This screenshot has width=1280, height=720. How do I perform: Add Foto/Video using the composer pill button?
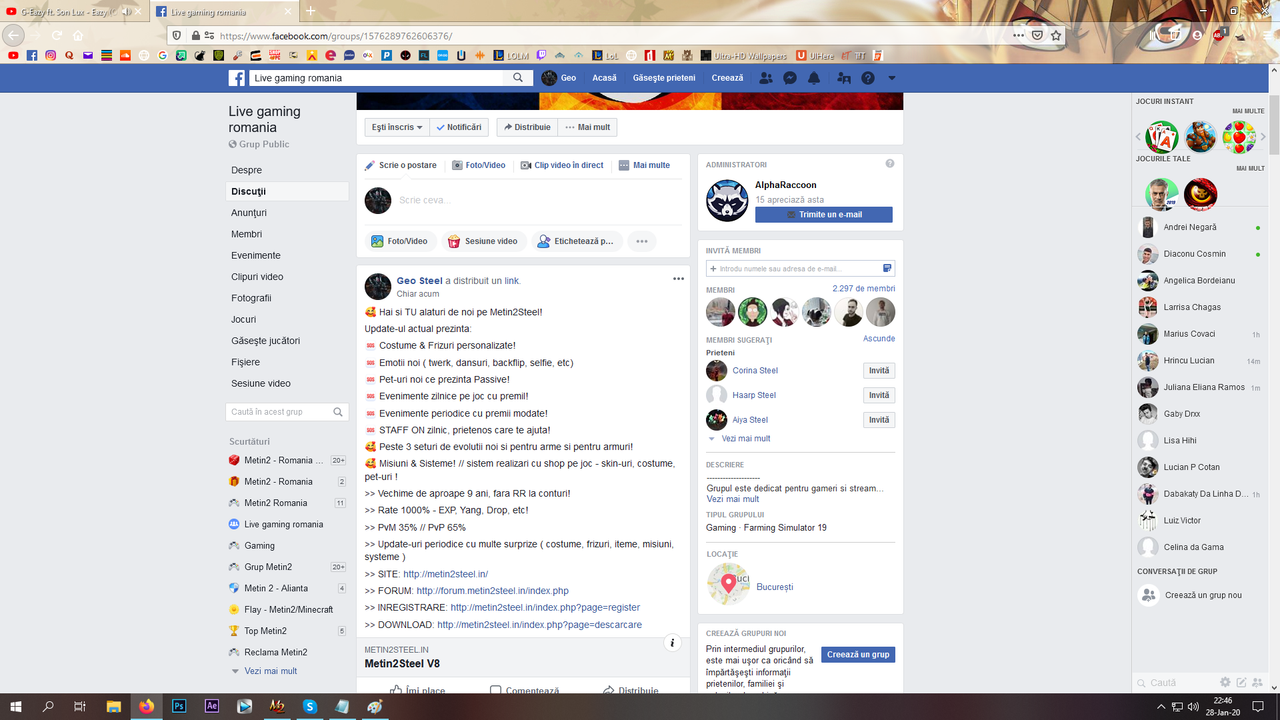(x=399, y=241)
